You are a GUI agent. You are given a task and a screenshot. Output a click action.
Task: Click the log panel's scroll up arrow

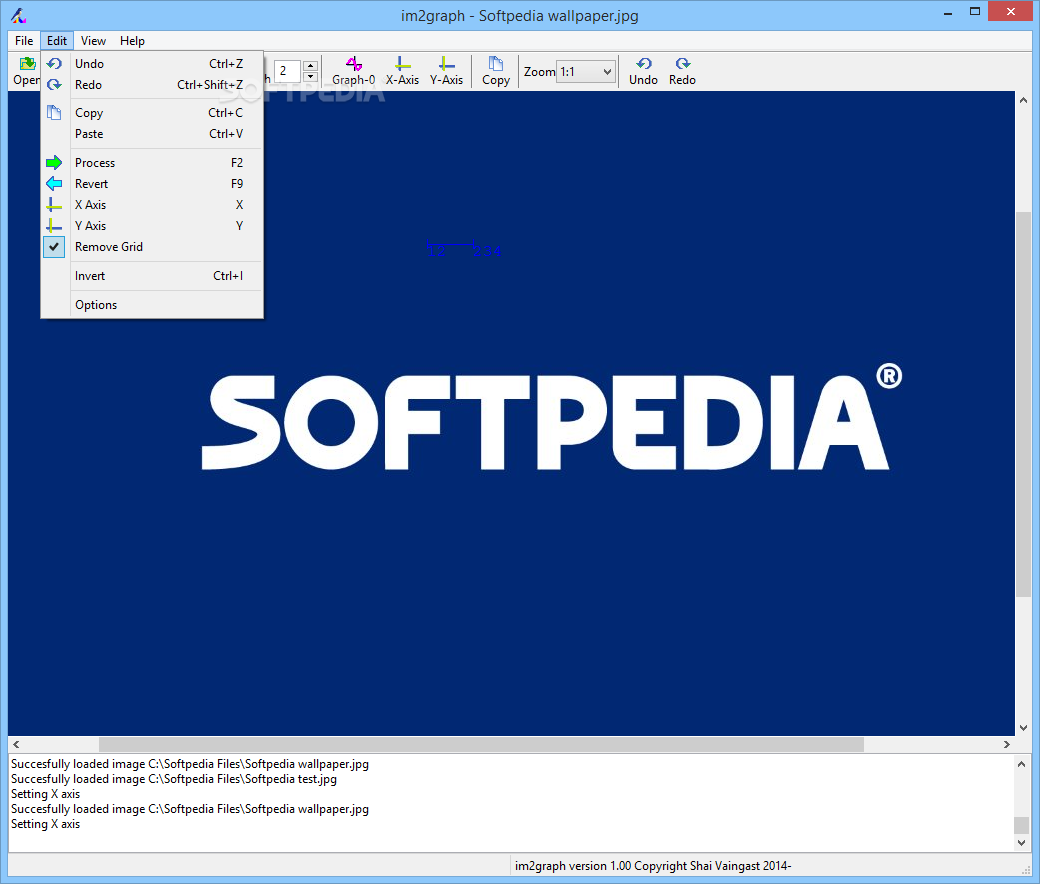point(1021,764)
